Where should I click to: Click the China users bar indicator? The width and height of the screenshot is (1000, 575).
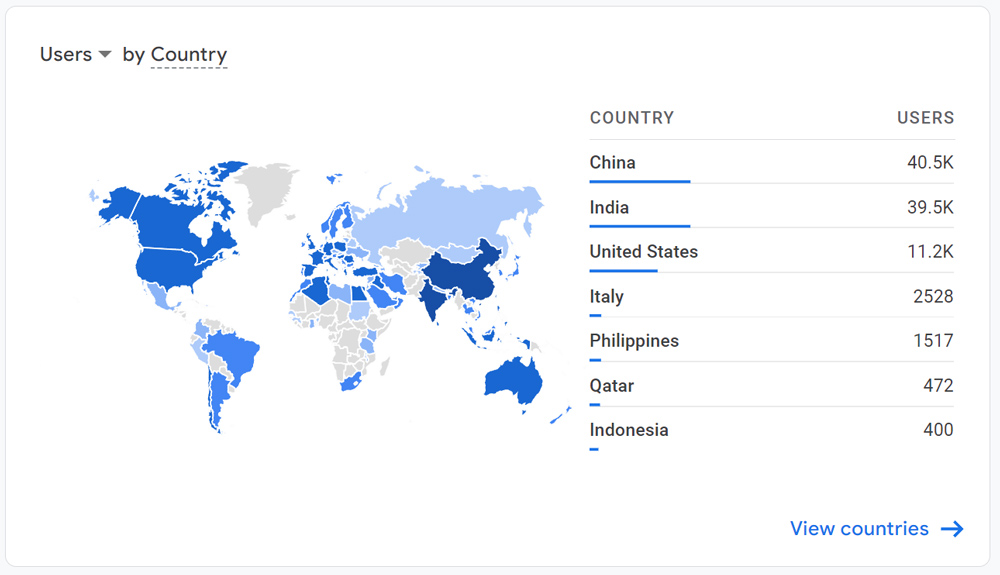640,182
